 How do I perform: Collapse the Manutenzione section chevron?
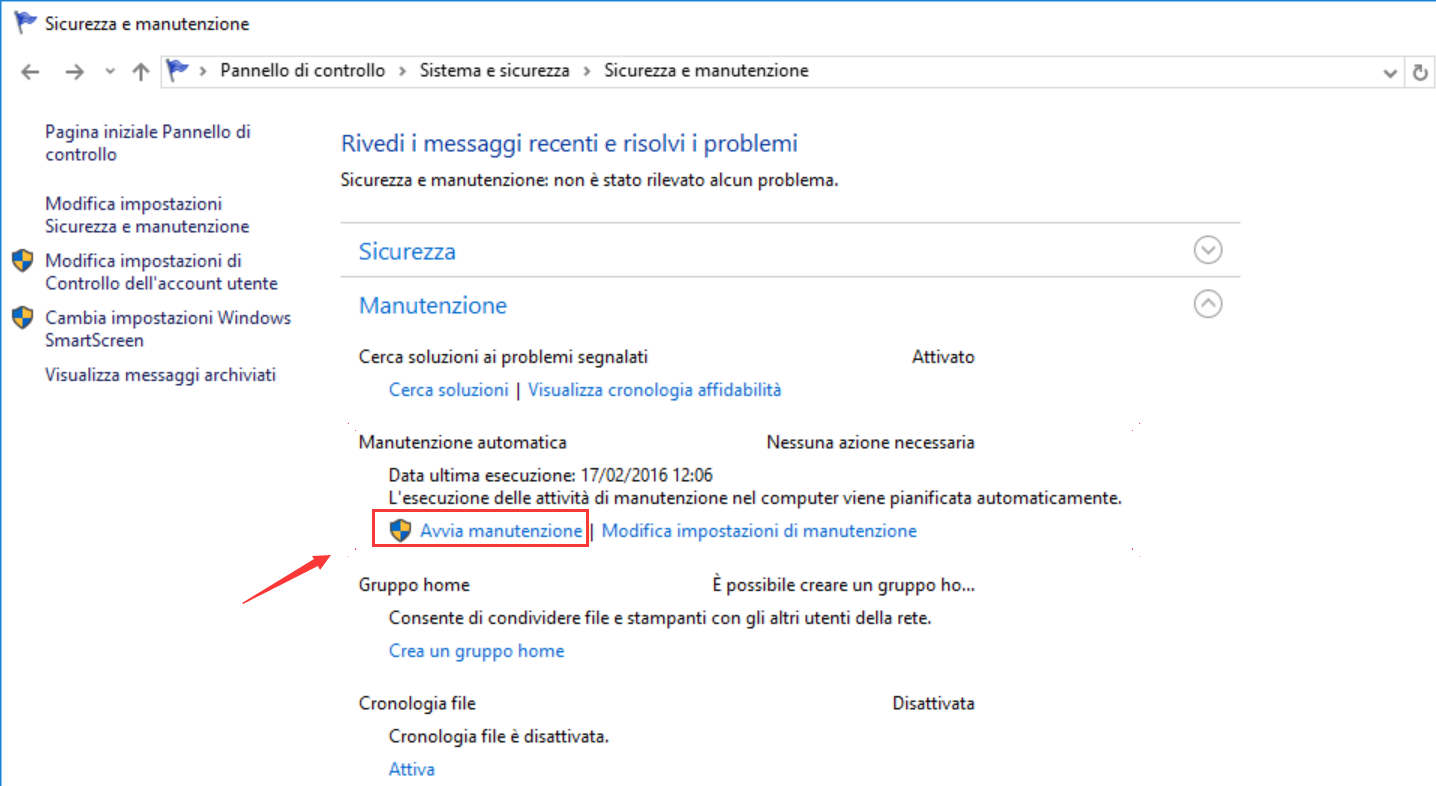1208,303
